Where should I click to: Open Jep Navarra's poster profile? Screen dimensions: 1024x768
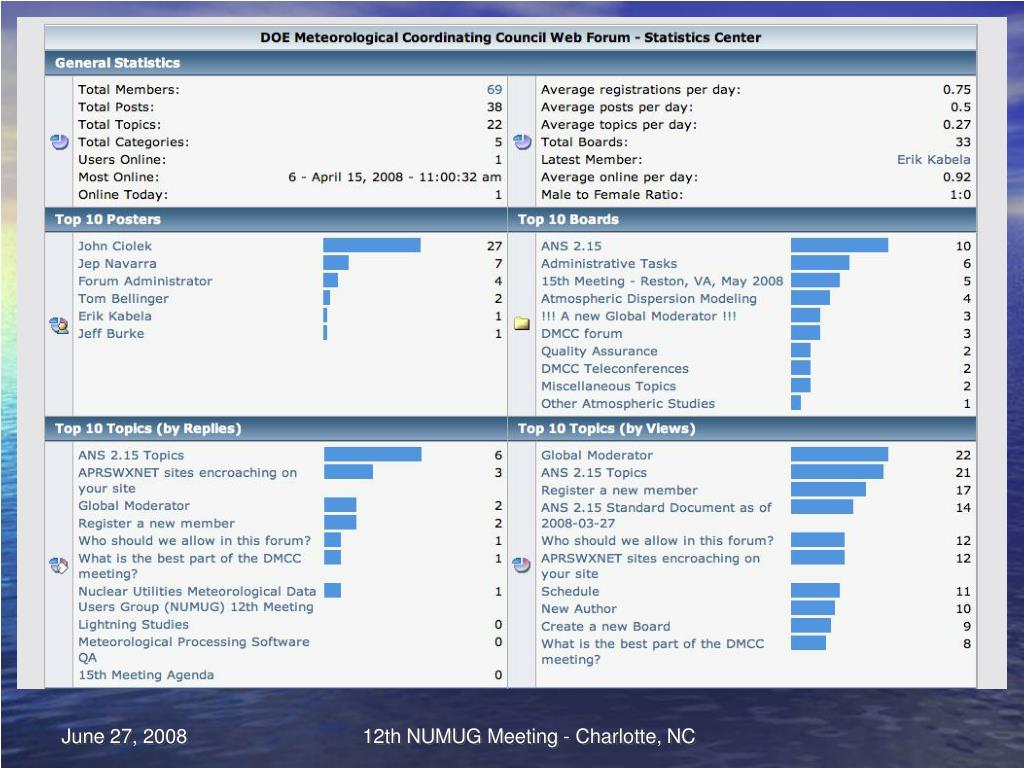117,264
